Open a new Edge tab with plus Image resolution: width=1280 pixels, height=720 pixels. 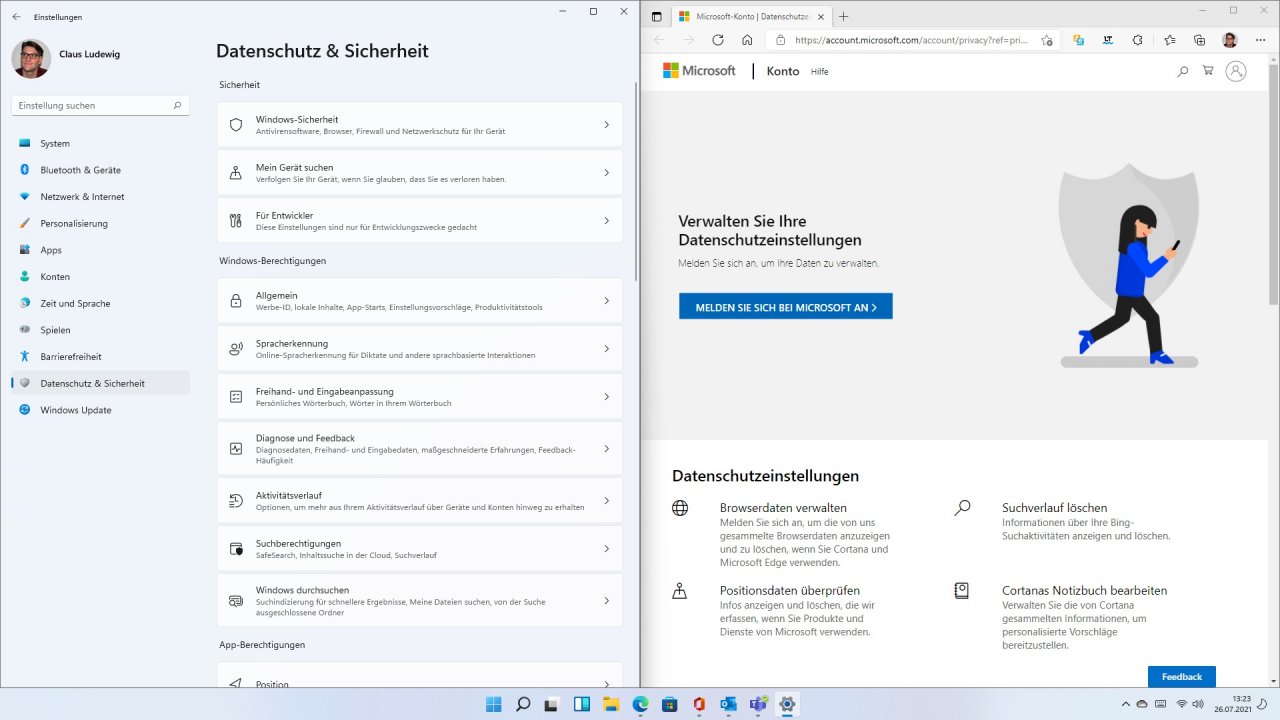pyautogui.click(x=843, y=16)
